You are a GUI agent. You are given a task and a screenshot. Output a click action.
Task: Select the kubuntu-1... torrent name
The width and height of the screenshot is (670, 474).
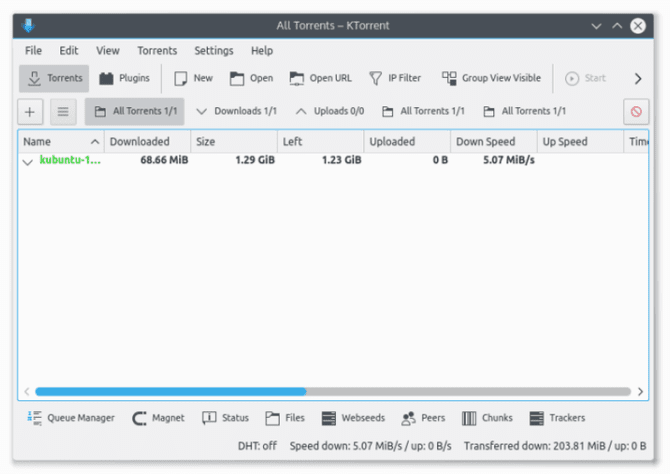(71, 160)
